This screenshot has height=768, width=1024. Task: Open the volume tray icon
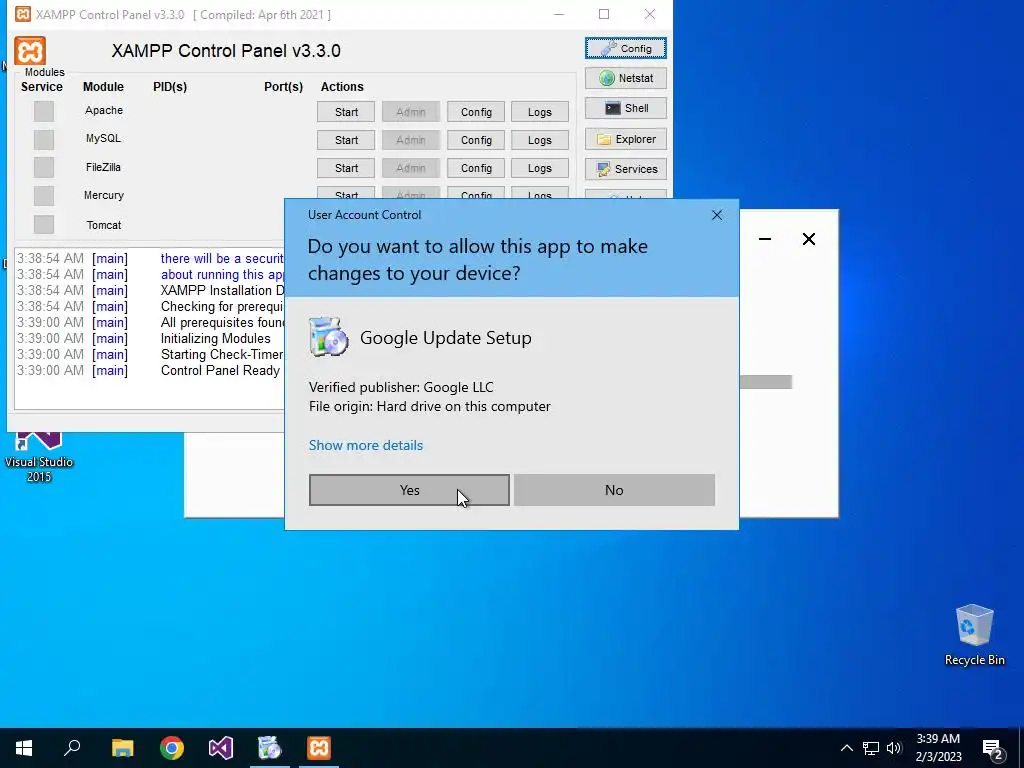(x=894, y=748)
